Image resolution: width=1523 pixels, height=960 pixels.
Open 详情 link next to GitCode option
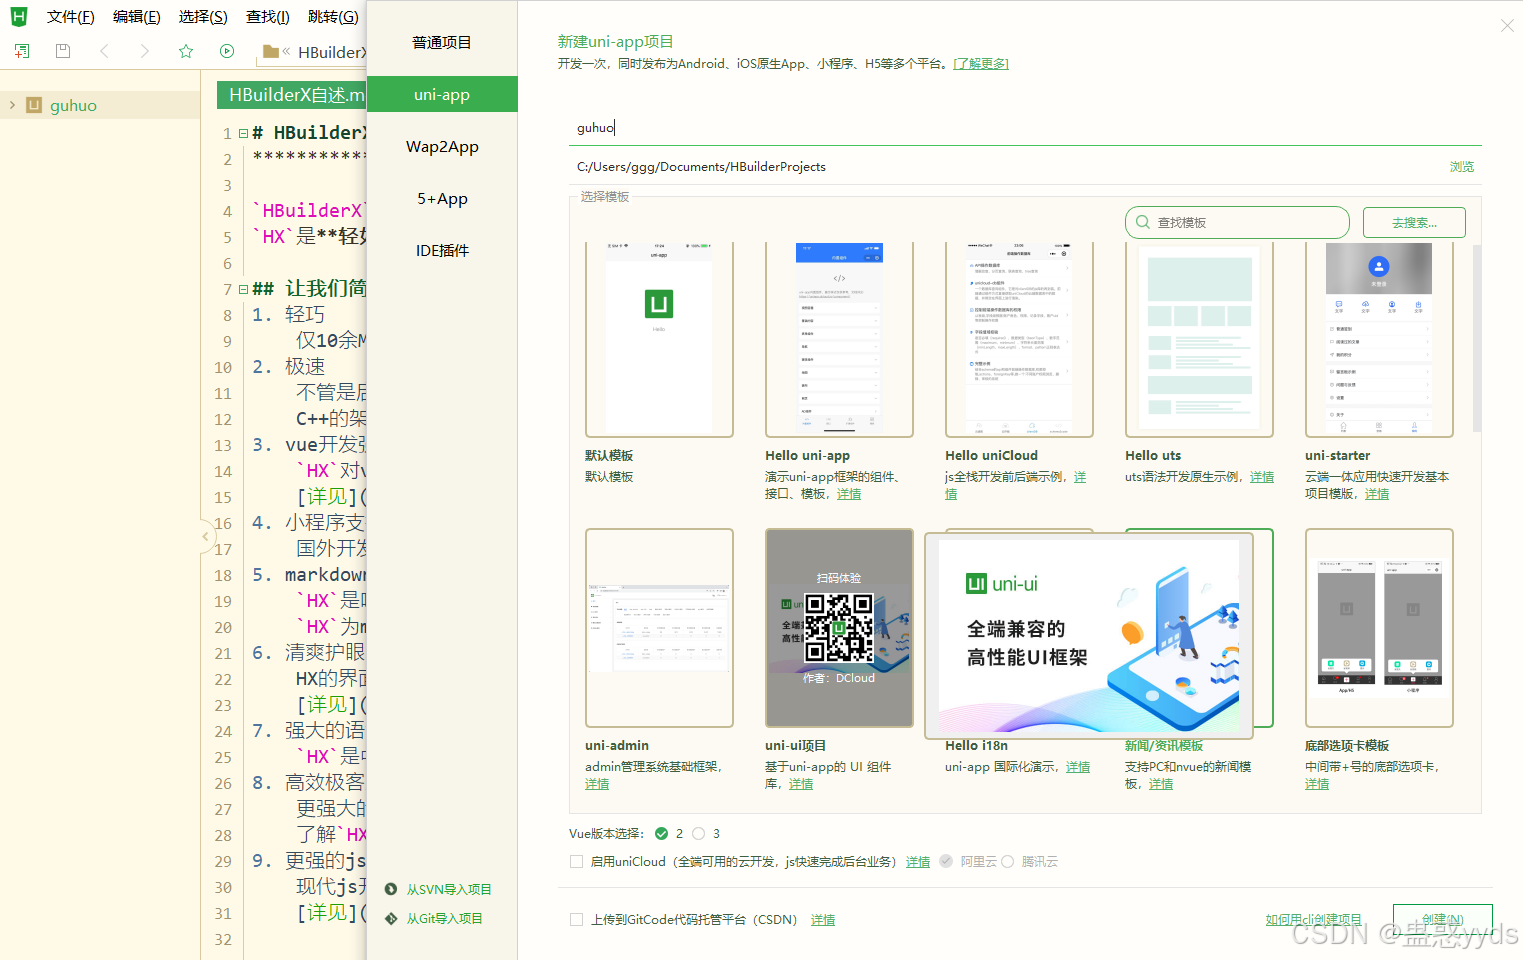click(823, 920)
